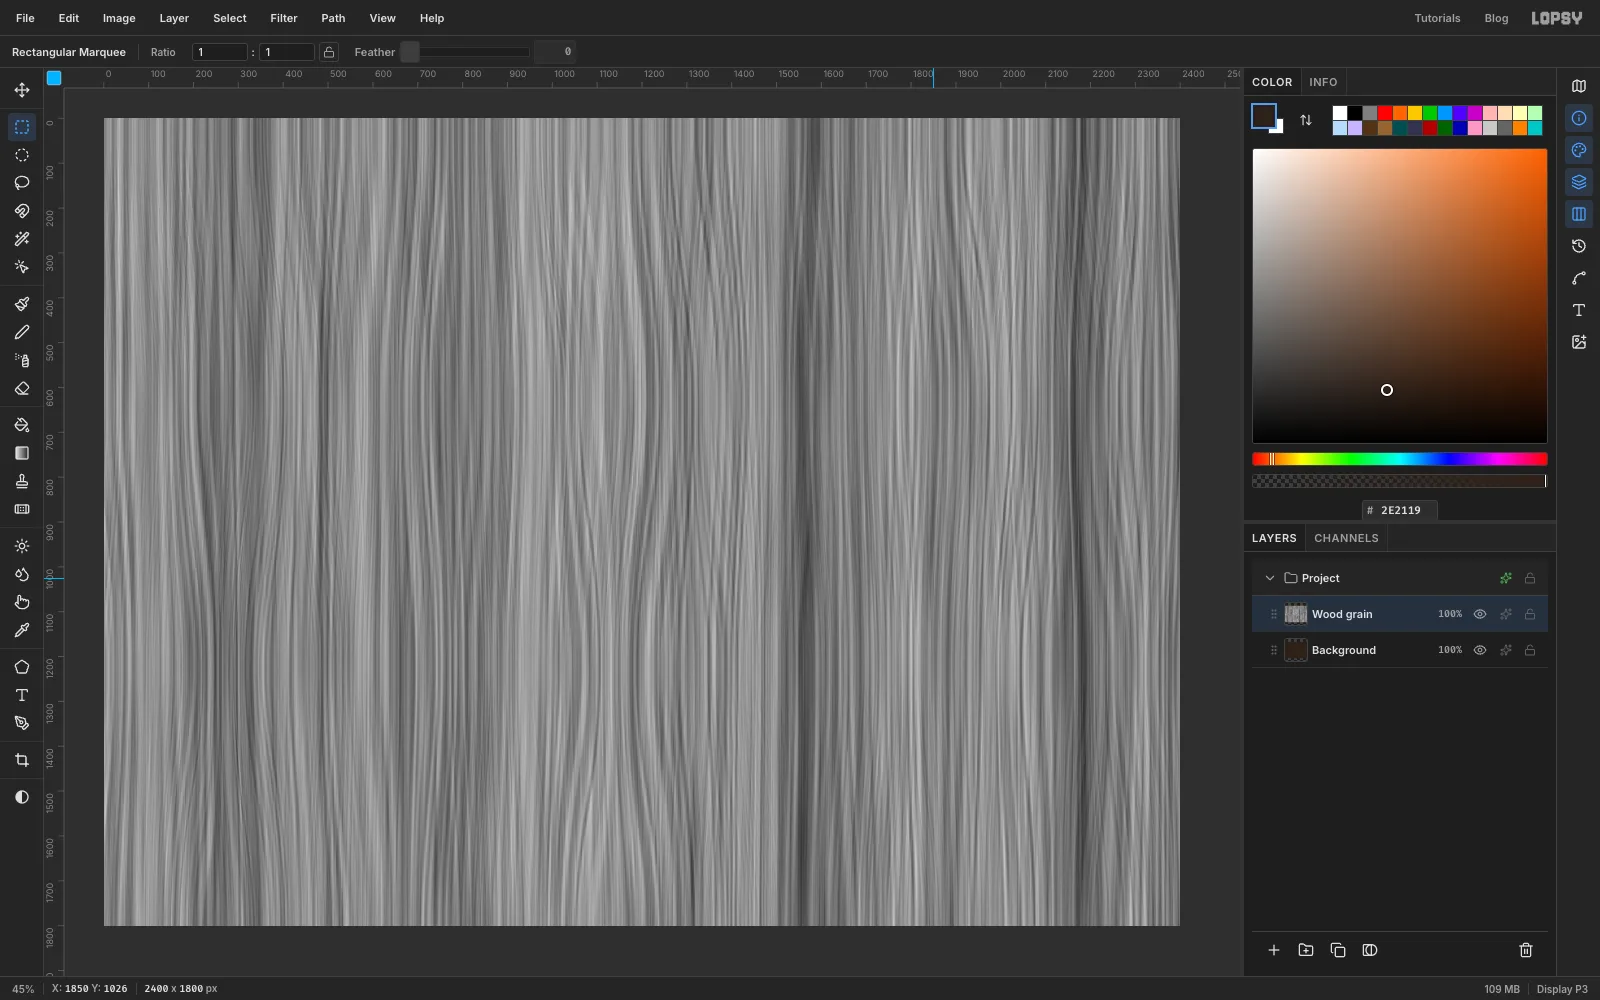
Task: Toggle lock on Background layer
Action: pyautogui.click(x=1530, y=650)
